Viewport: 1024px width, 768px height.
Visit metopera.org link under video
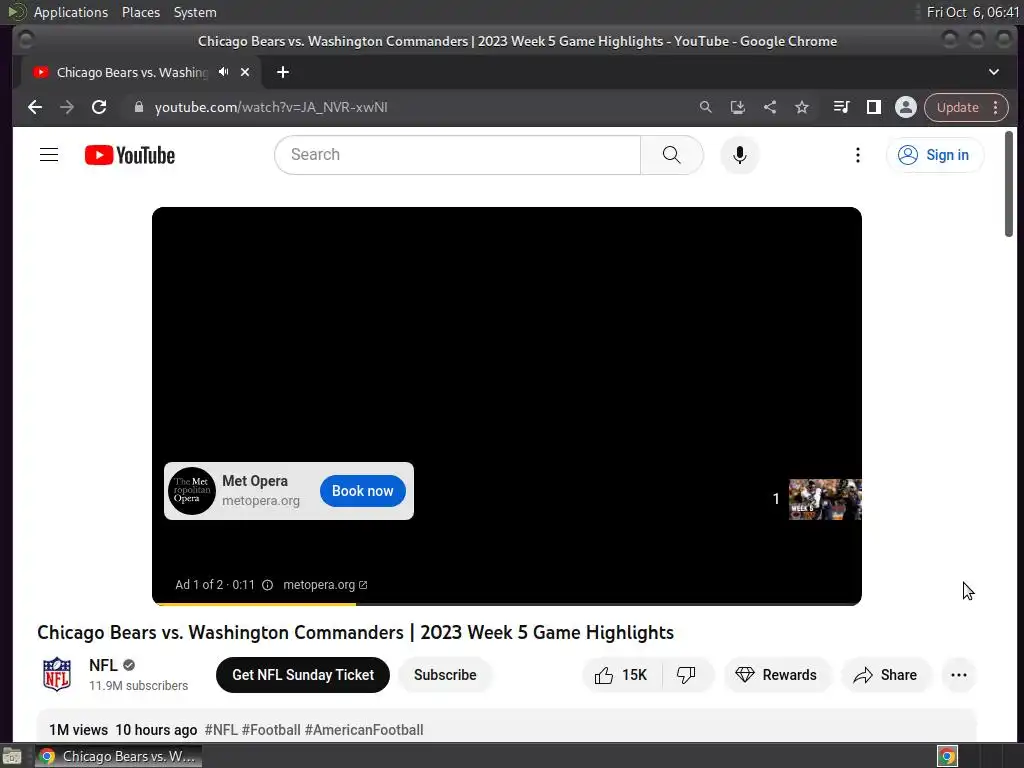(325, 584)
